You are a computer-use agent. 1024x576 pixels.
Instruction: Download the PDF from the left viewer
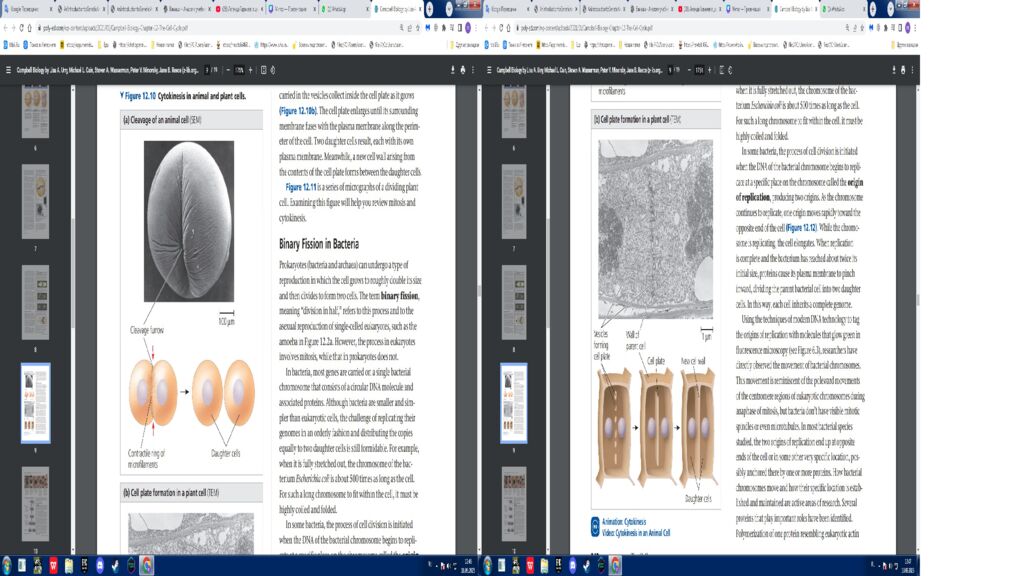(x=450, y=71)
